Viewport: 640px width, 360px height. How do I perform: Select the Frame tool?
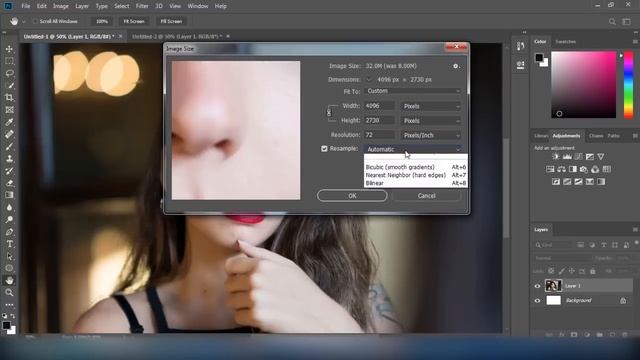9,110
